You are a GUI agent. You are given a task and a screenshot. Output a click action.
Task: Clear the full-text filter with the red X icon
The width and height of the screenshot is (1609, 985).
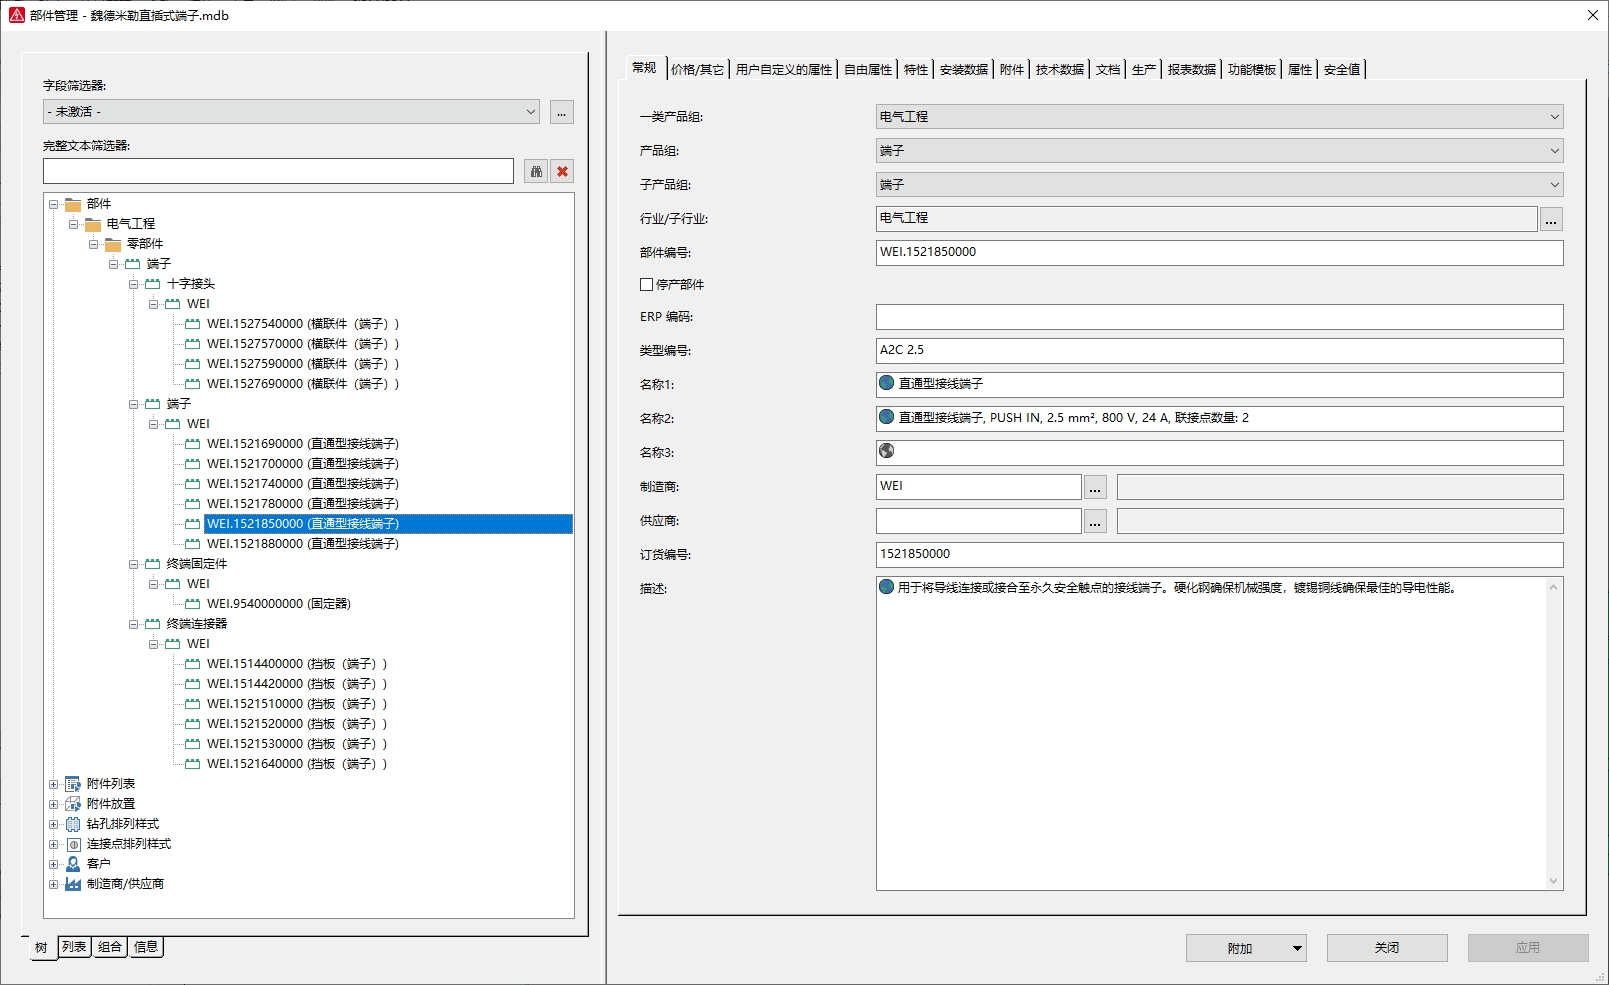click(563, 171)
